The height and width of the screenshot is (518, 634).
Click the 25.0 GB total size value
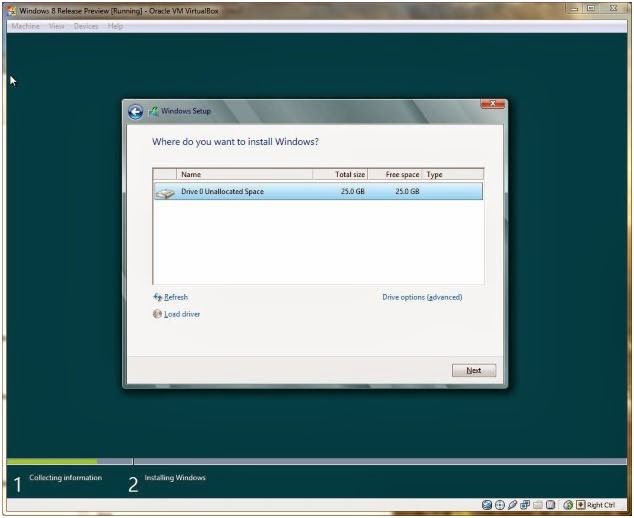pos(353,191)
